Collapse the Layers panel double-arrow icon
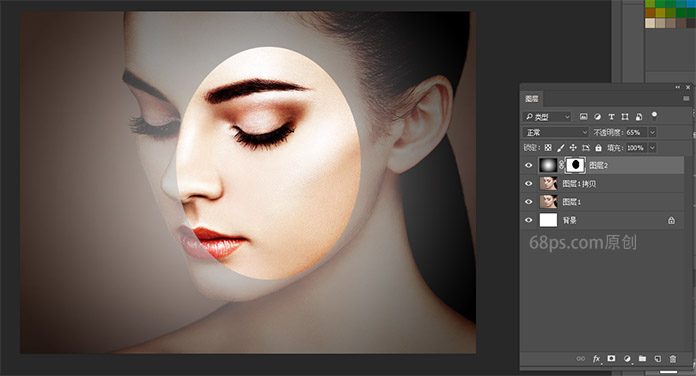Viewport: 696px width, 376px height. (678, 87)
